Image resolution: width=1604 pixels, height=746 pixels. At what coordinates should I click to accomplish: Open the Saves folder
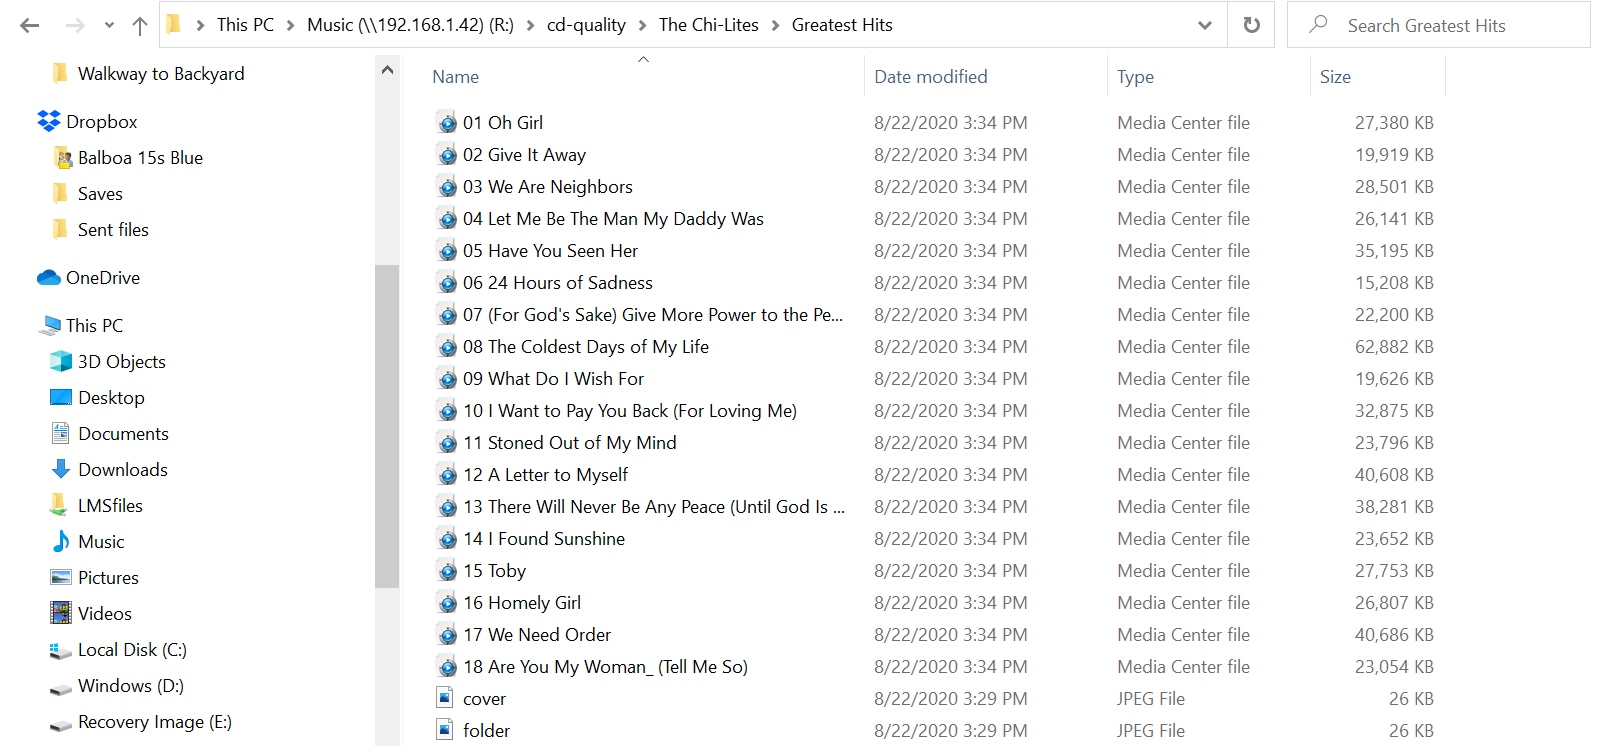click(100, 194)
